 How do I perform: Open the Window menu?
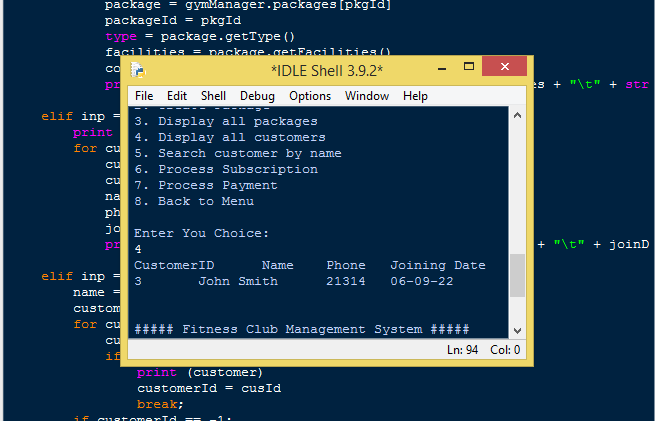point(367,96)
